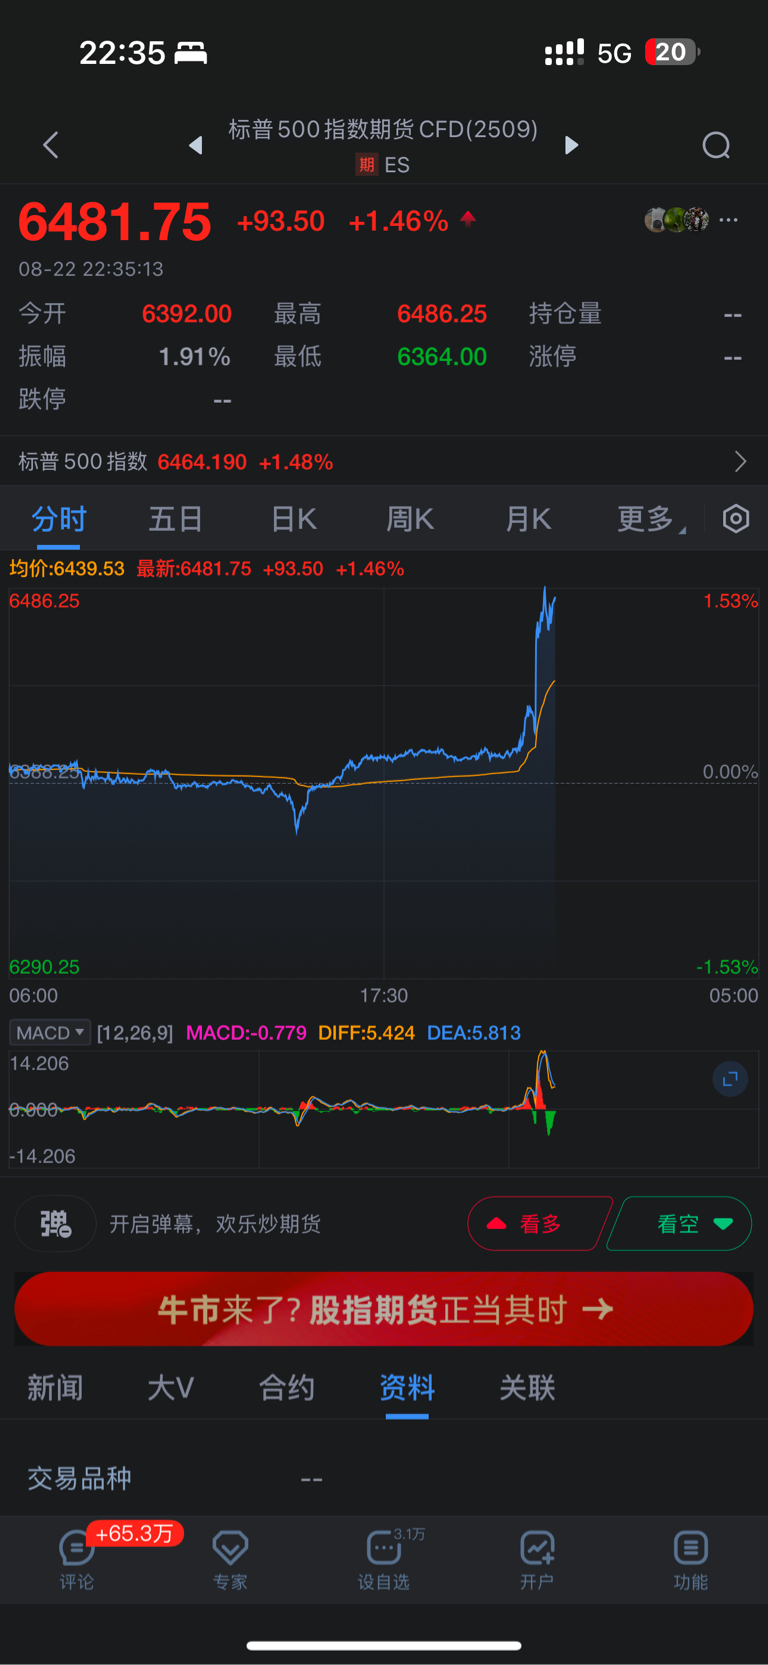
Task: Select the 月K monthly candlestick tab
Action: coord(528,519)
